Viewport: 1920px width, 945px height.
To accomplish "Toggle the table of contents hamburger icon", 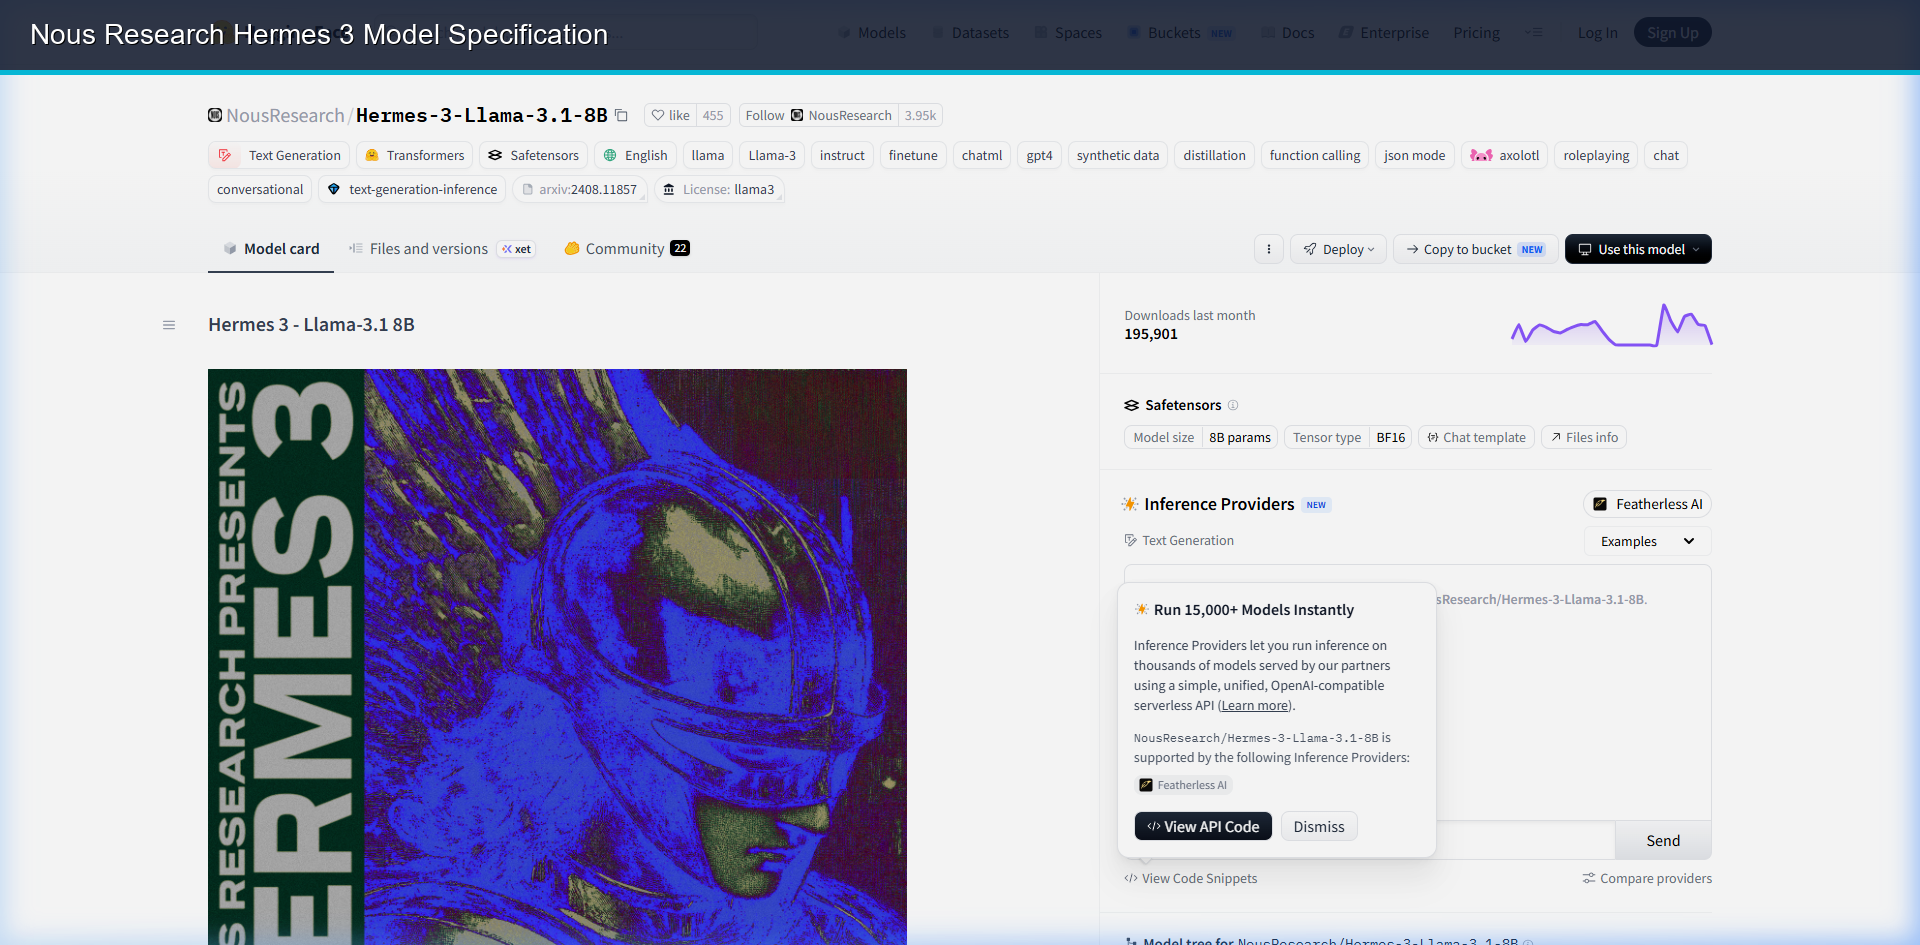I will pos(169,325).
